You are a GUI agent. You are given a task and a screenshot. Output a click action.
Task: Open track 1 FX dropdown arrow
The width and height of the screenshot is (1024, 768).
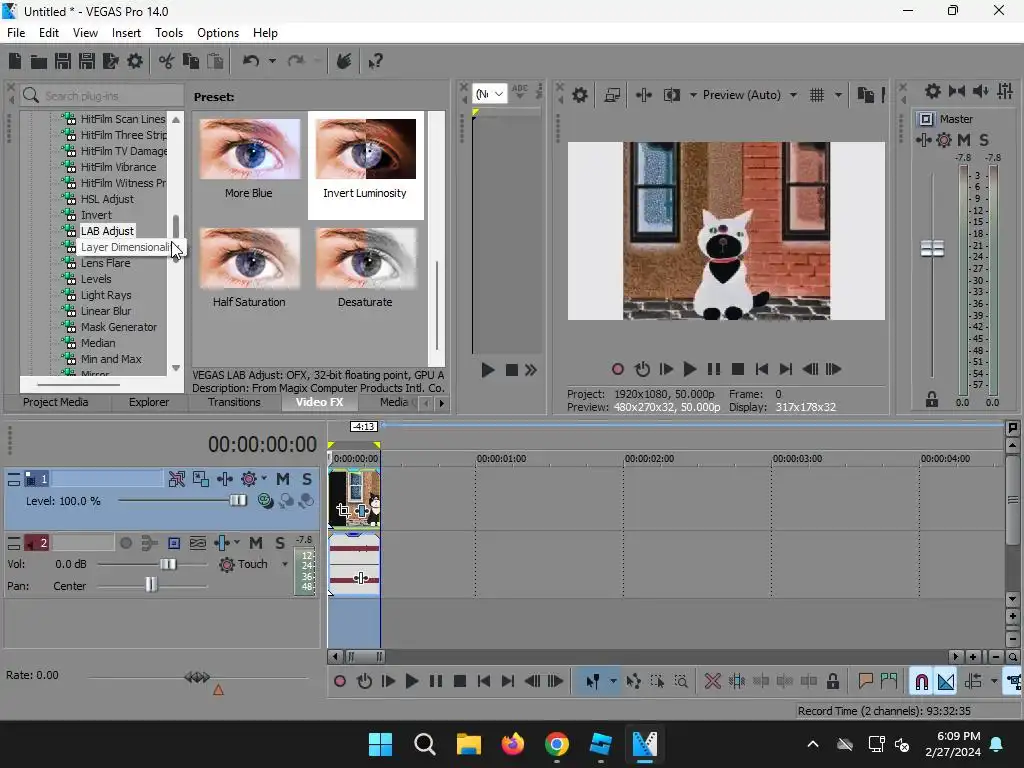(264, 479)
